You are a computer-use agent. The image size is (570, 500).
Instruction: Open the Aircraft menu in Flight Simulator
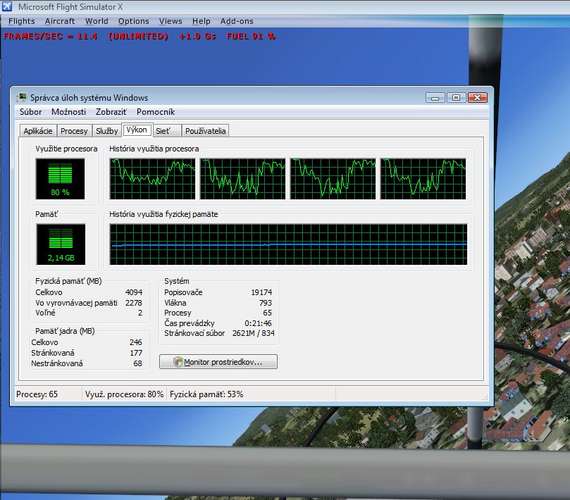[x=60, y=21]
